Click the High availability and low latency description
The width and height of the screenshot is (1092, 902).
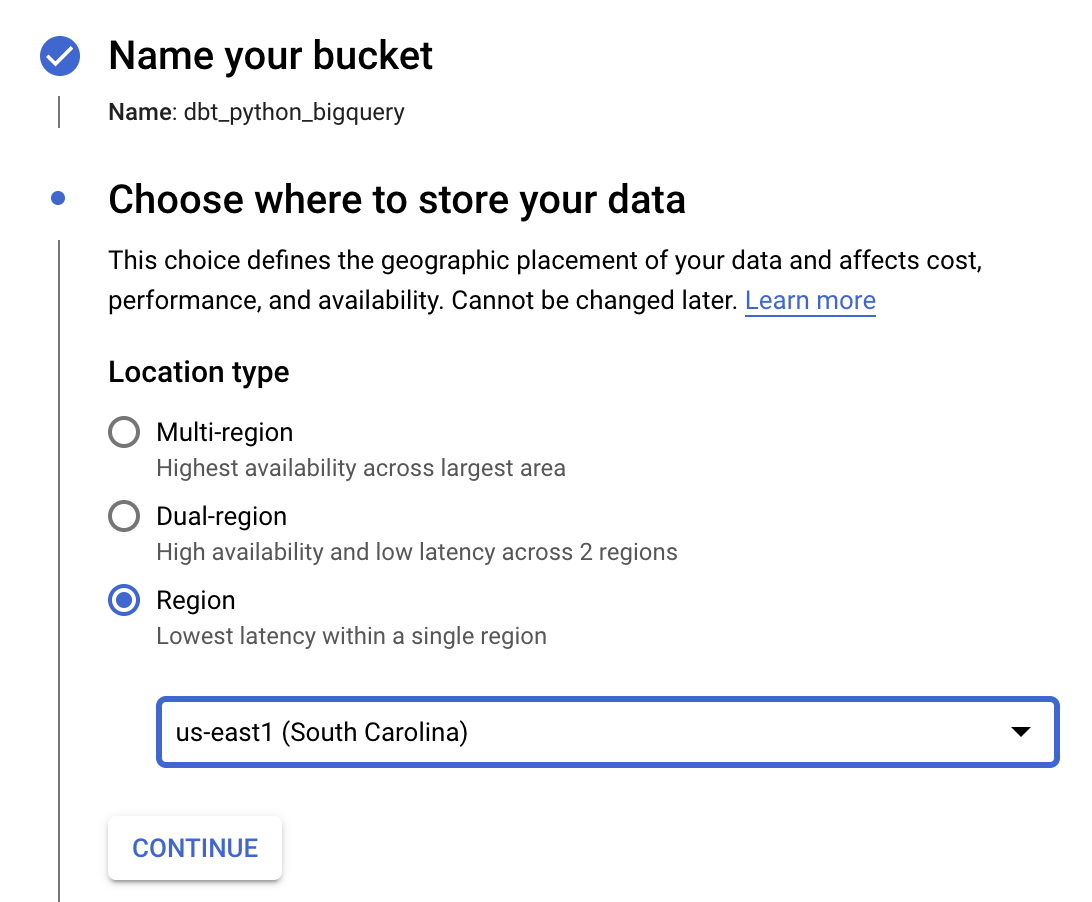coord(417,552)
